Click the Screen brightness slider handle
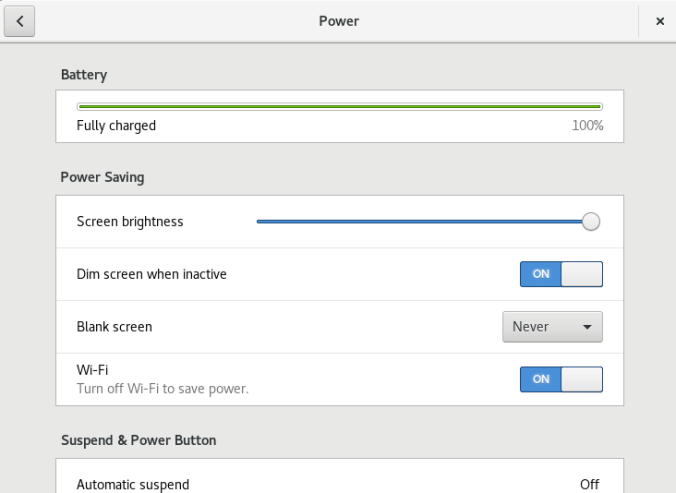The height and width of the screenshot is (493, 676). [x=590, y=222]
